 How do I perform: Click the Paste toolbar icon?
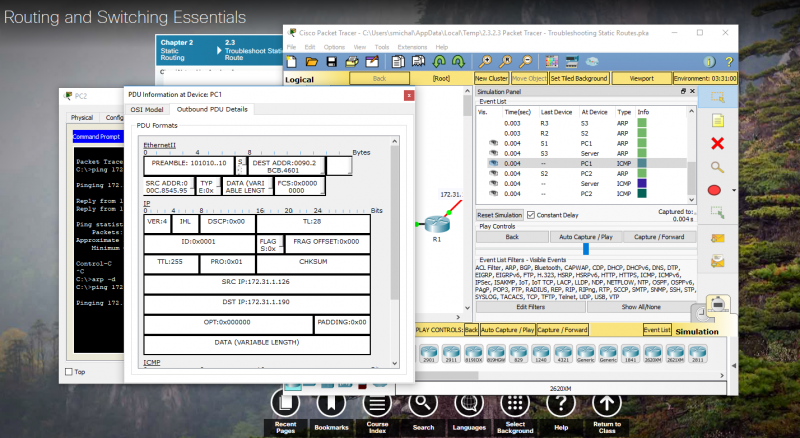tap(418, 62)
